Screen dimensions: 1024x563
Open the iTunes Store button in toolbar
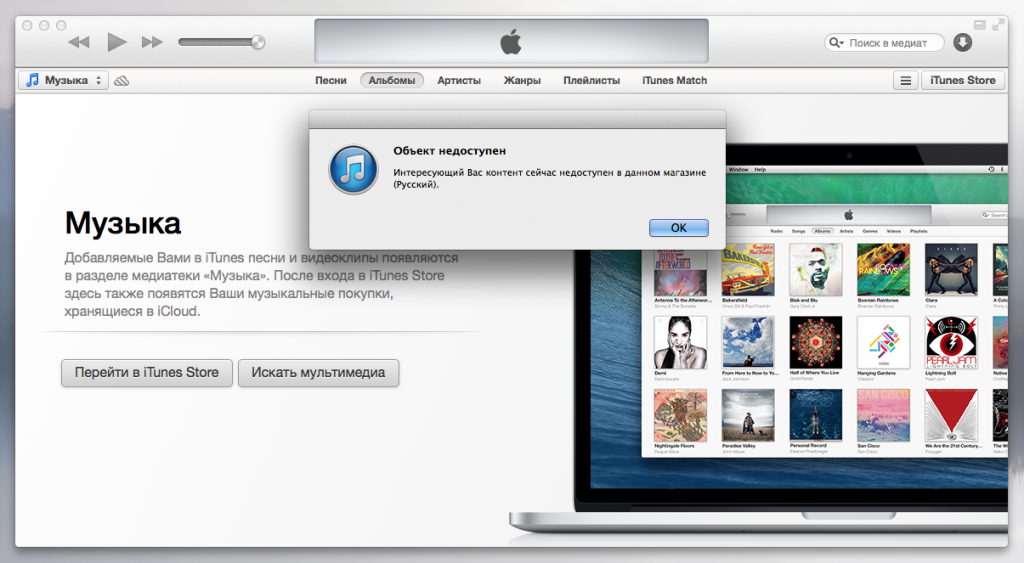(963, 80)
